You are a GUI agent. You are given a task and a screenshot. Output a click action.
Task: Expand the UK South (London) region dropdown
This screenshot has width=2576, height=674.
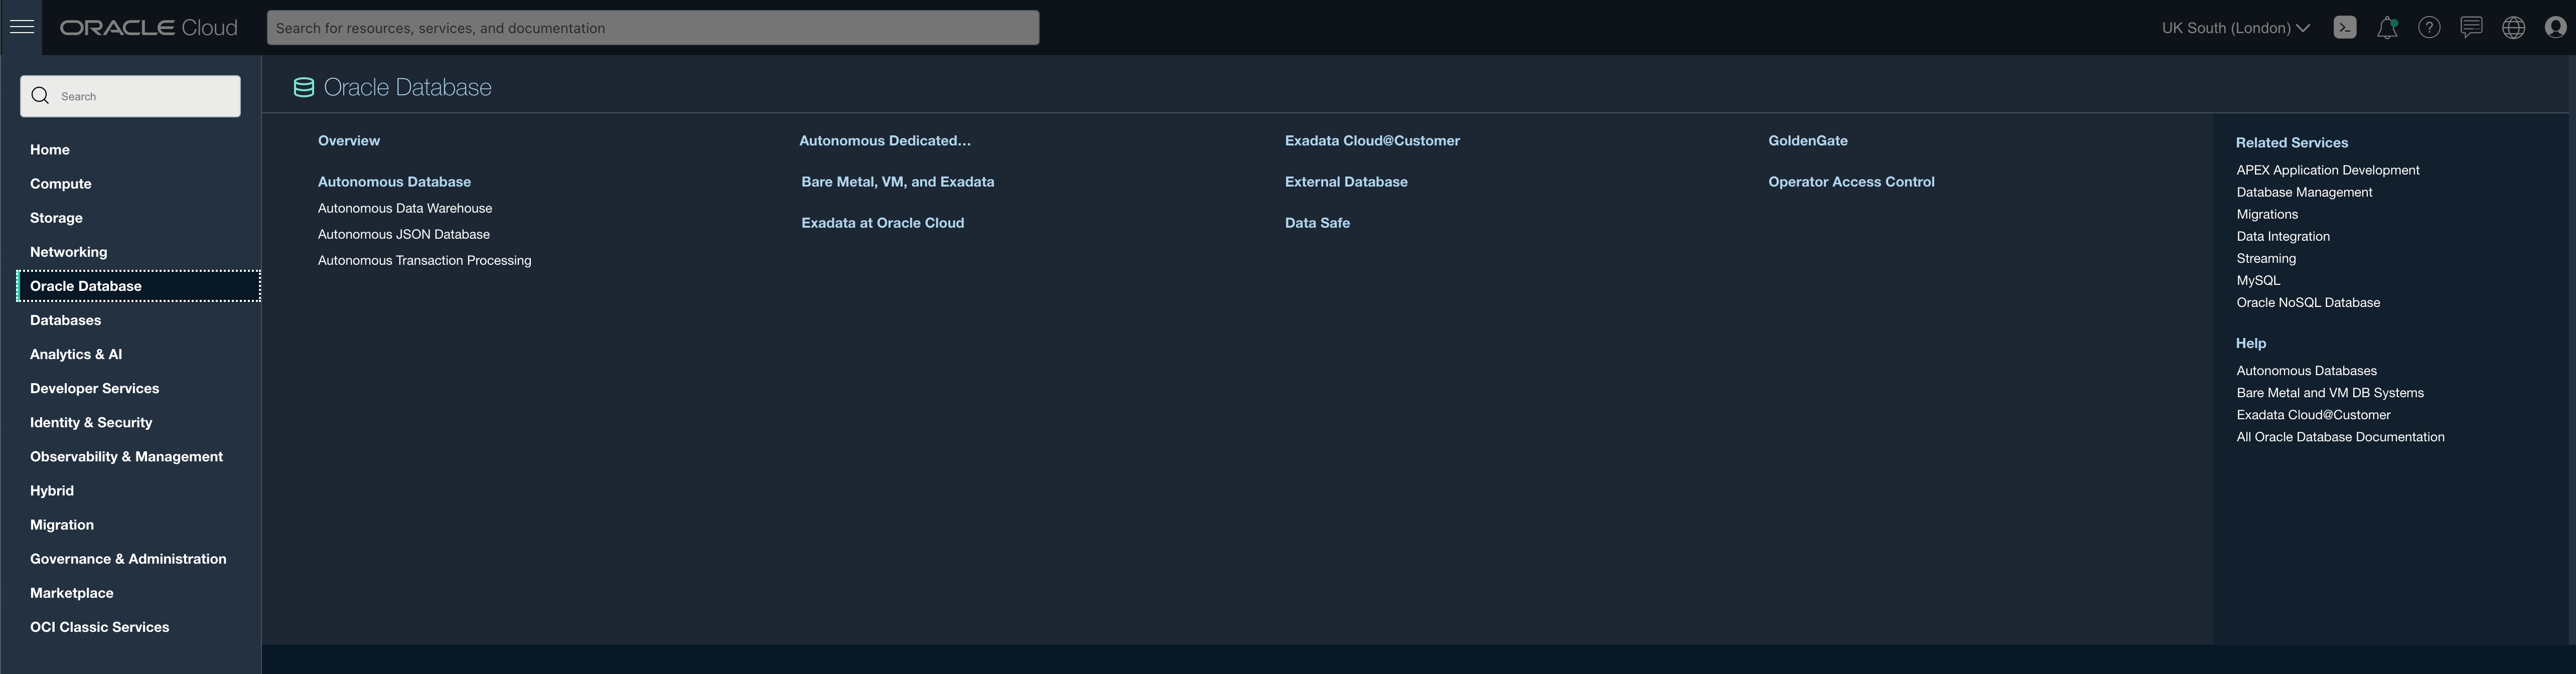click(2235, 28)
